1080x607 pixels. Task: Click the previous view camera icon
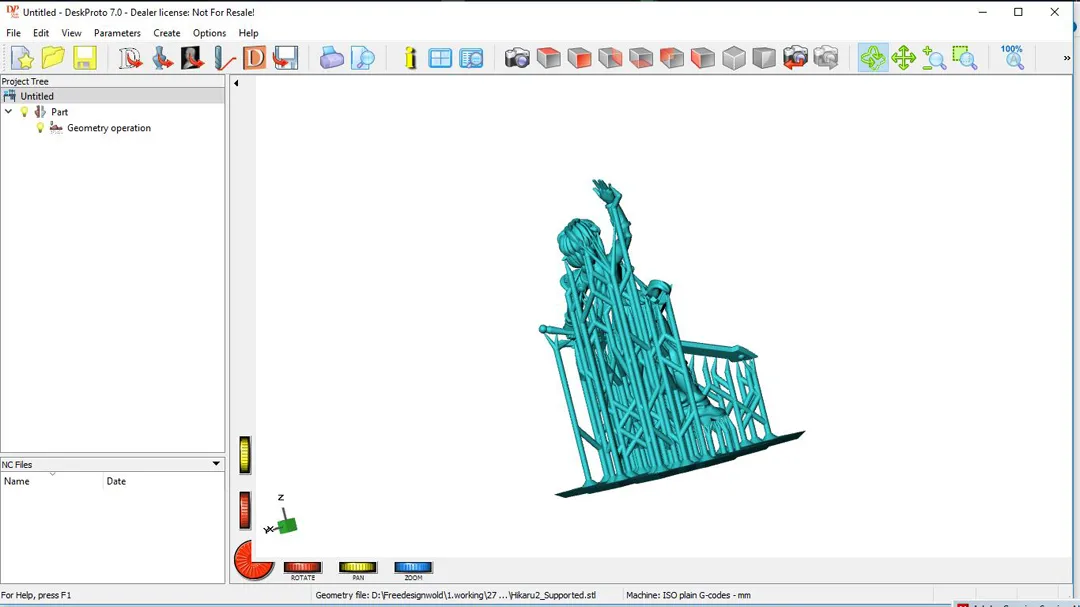pyautogui.click(x=796, y=58)
